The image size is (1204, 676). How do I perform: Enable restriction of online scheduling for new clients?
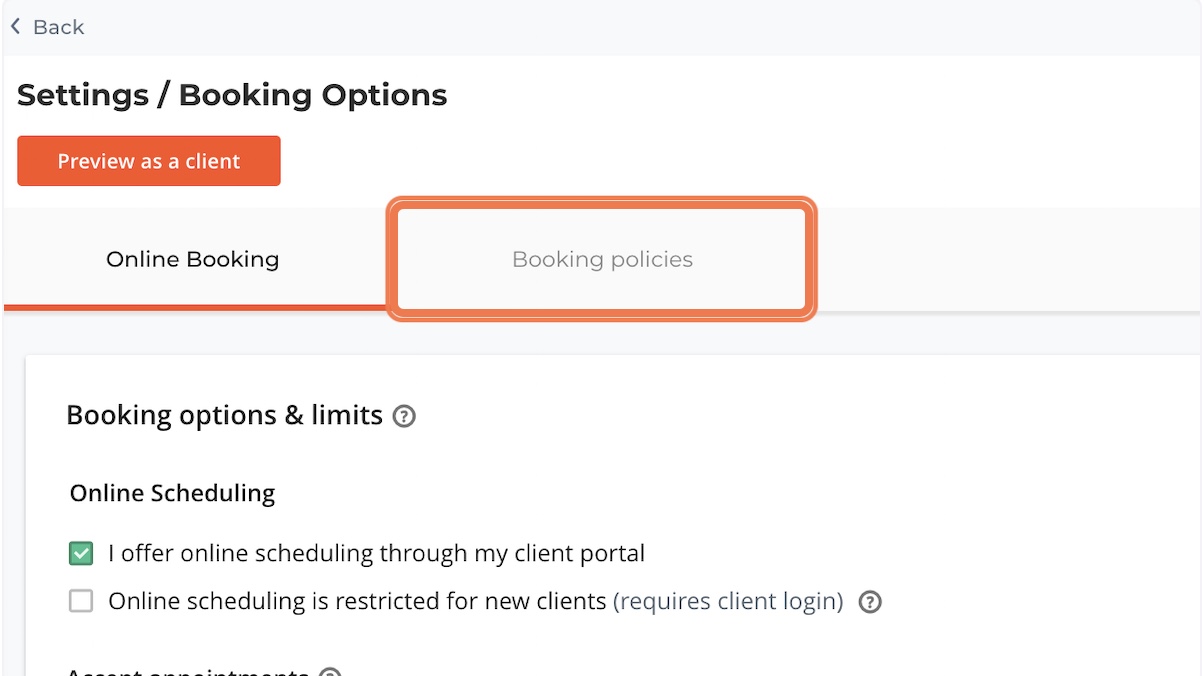(x=80, y=601)
